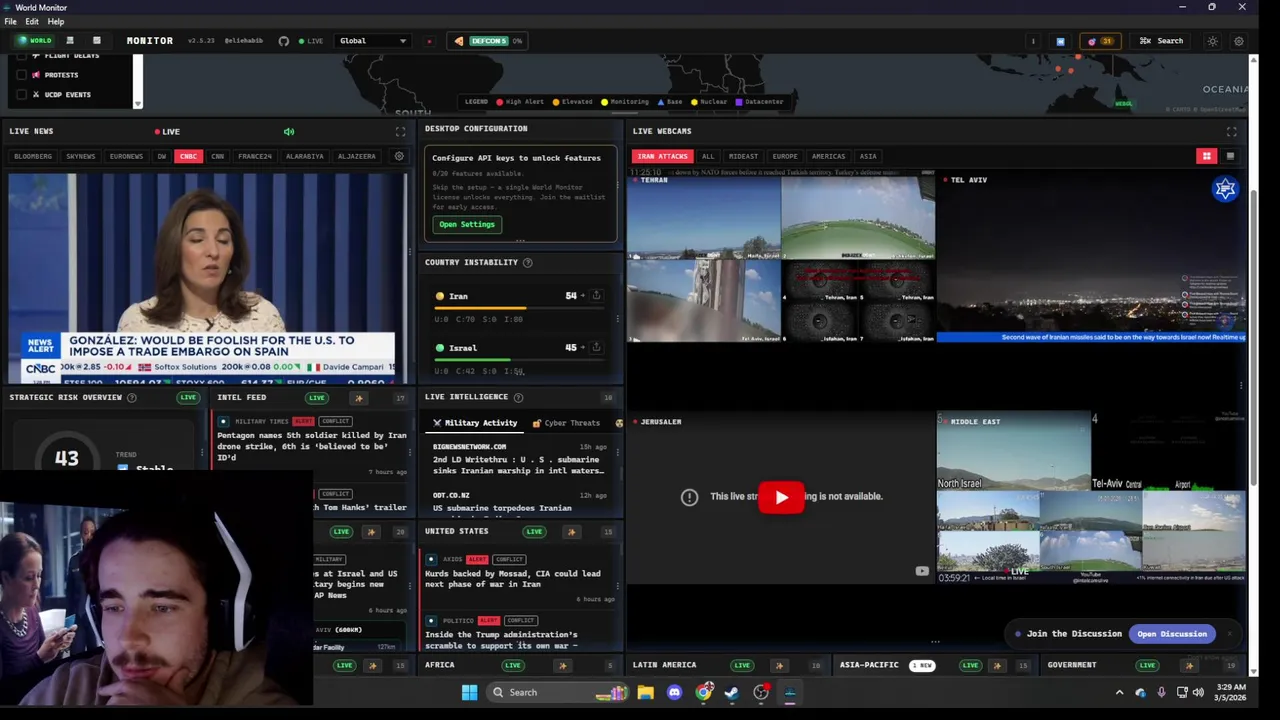Toggle the Africa panel LIVE indicator

pyautogui.click(x=513, y=665)
